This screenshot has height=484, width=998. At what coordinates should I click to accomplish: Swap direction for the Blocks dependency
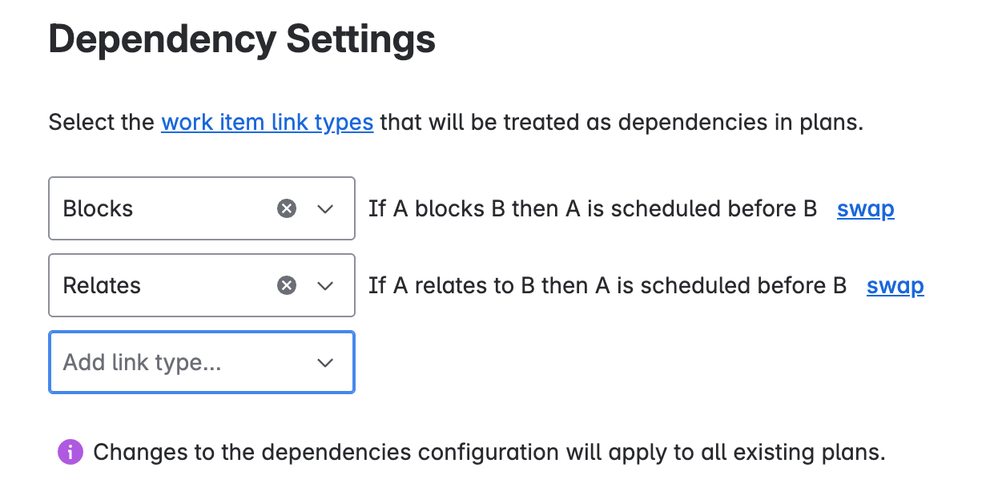point(866,209)
